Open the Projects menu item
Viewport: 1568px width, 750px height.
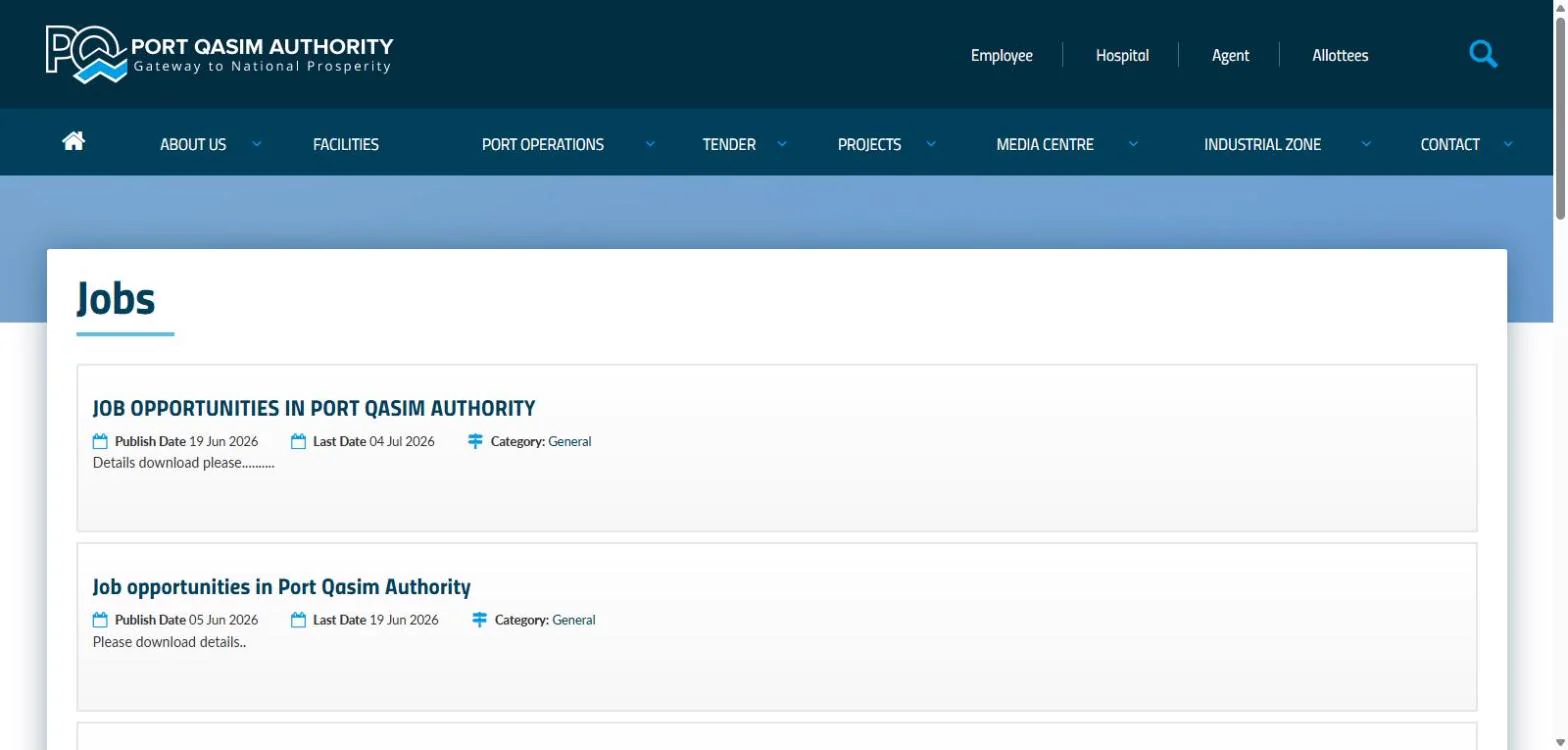[869, 144]
